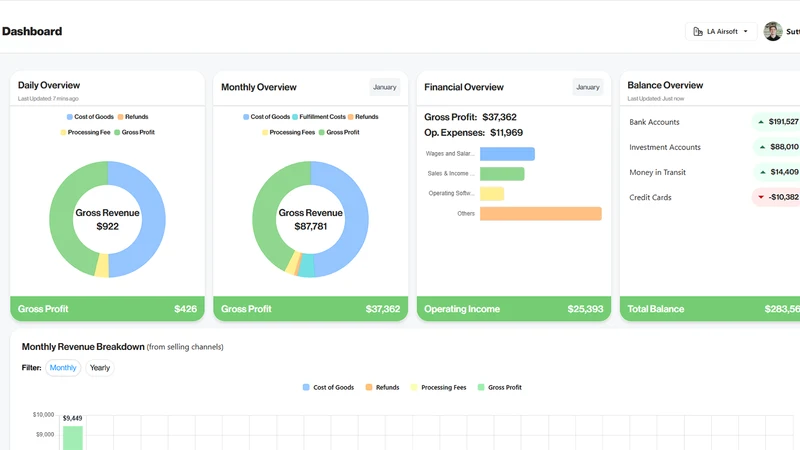Viewport: 800px width, 450px height.
Task: Toggle Gross Profit legend in Monthly Overview
Action: coord(339,132)
